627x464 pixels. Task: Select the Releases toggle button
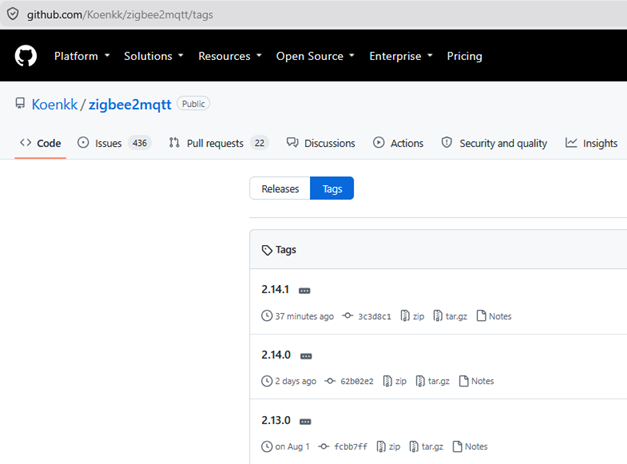[x=280, y=188]
